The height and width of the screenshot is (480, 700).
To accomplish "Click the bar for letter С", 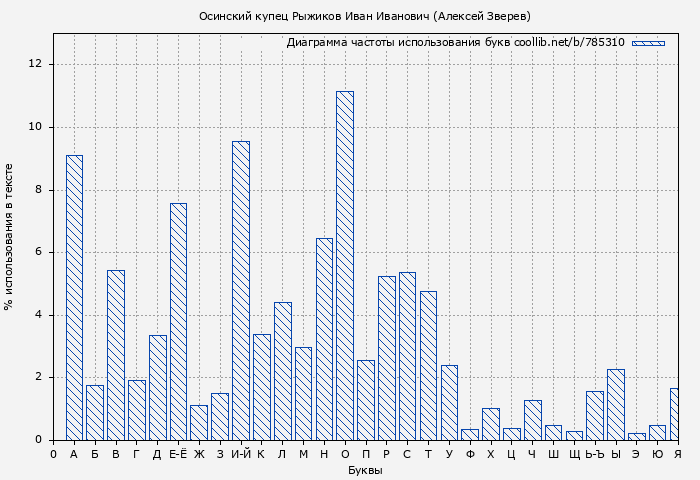I will point(407,356).
